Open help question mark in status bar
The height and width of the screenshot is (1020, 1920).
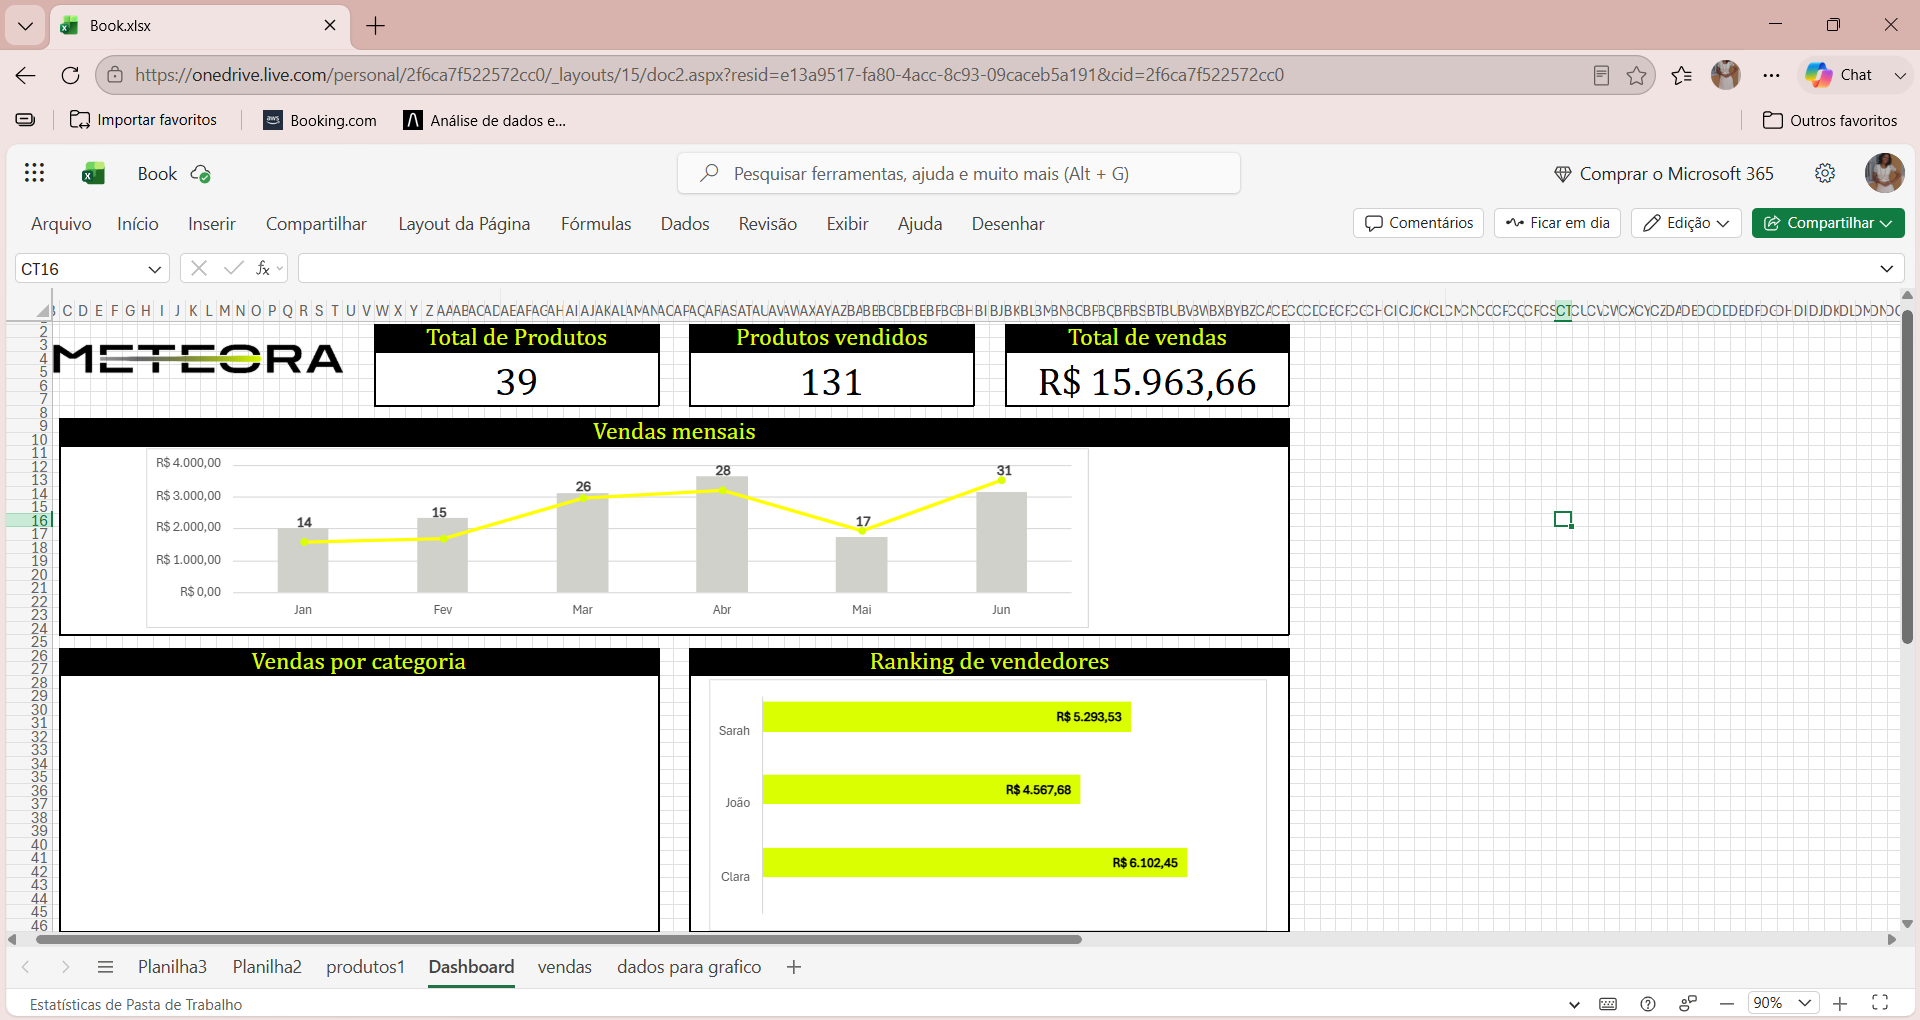coord(1648,1004)
